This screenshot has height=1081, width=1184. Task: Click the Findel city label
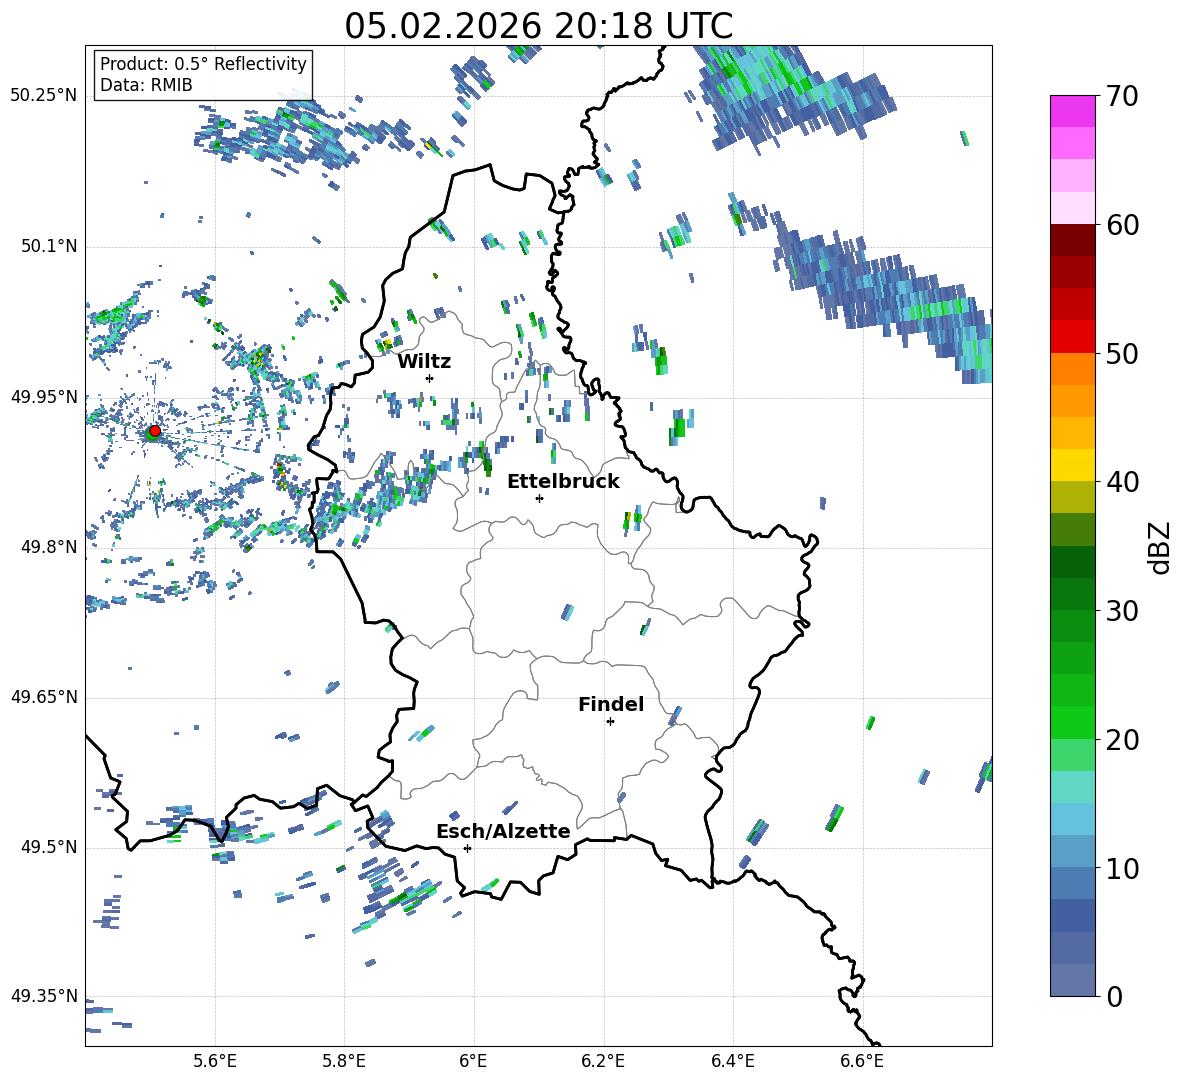(x=611, y=704)
